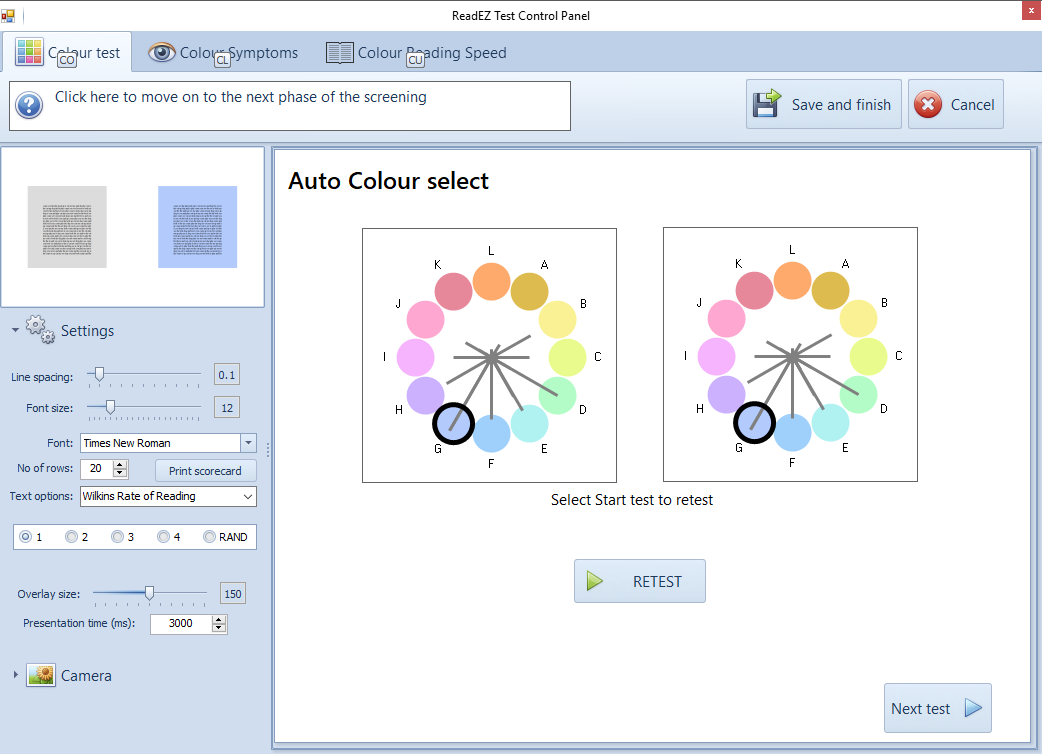Click the move to next phase message

point(240,98)
